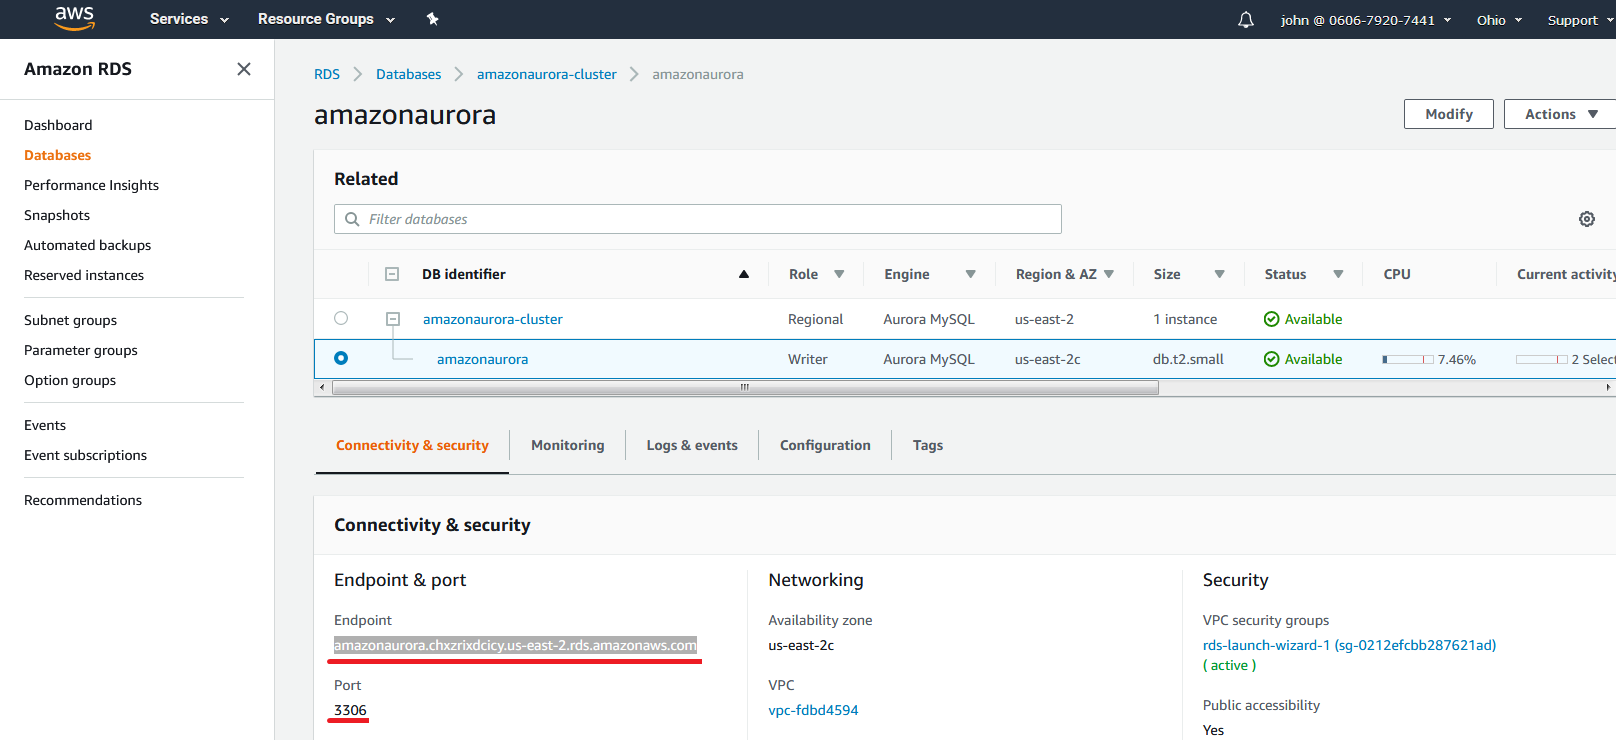Click the scrollbar left arrow of the table
The height and width of the screenshot is (740, 1616).
(321, 387)
